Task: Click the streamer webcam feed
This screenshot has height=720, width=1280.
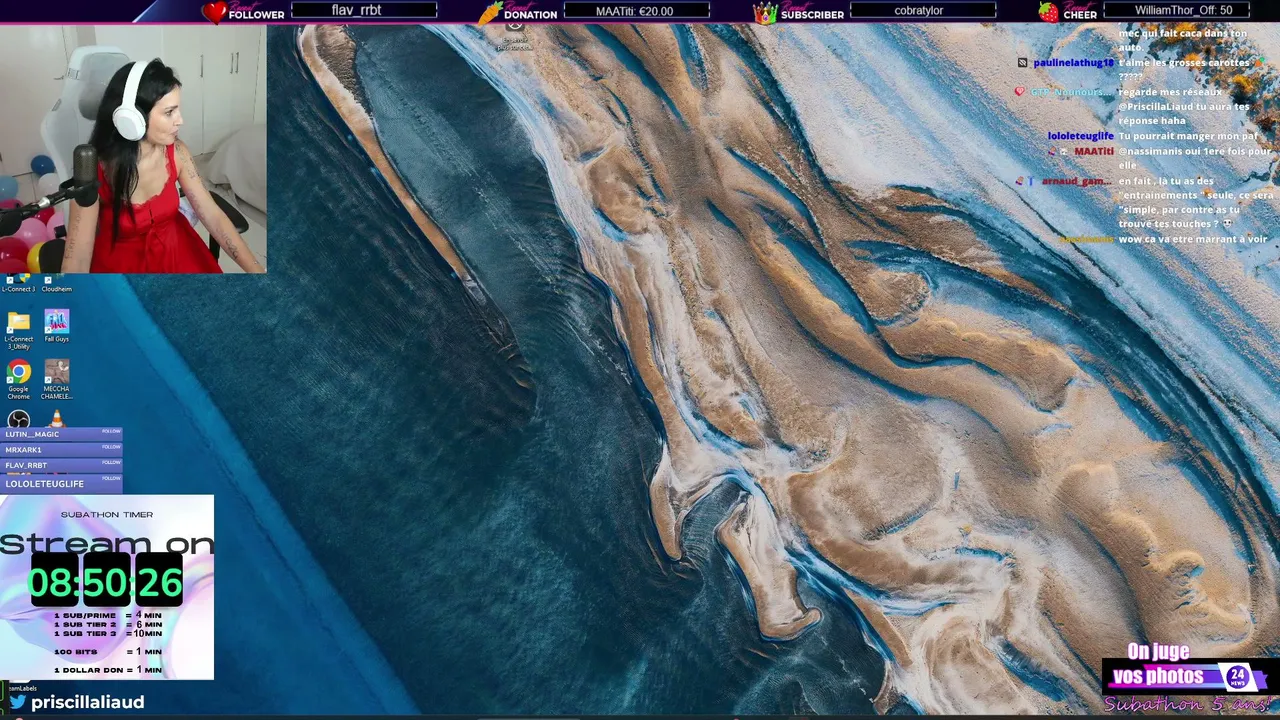Action: click(133, 148)
